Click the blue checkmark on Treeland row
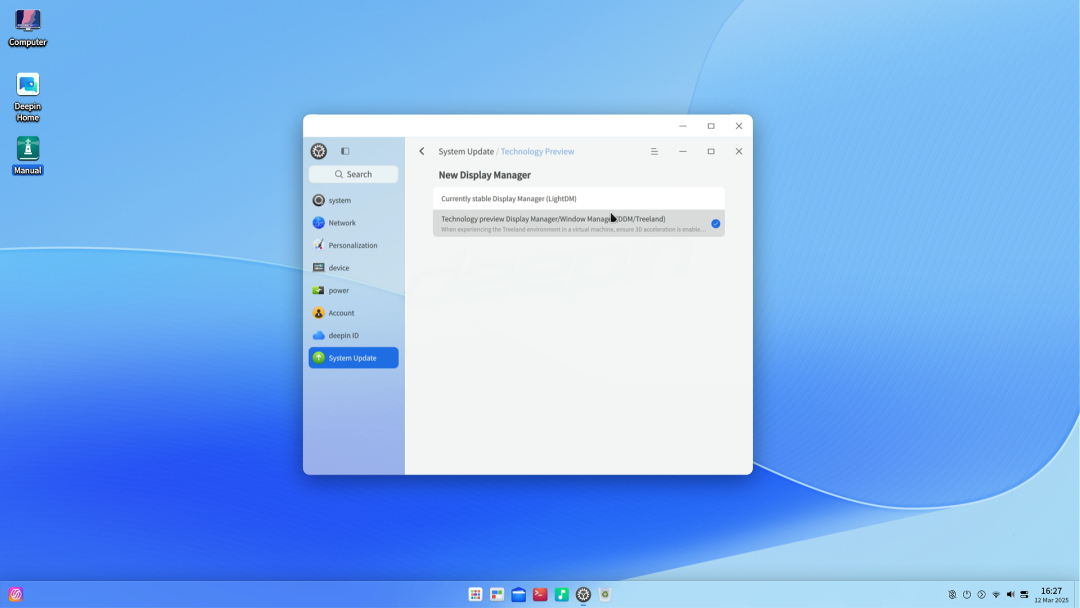Image resolution: width=1080 pixels, height=608 pixels. pos(716,224)
